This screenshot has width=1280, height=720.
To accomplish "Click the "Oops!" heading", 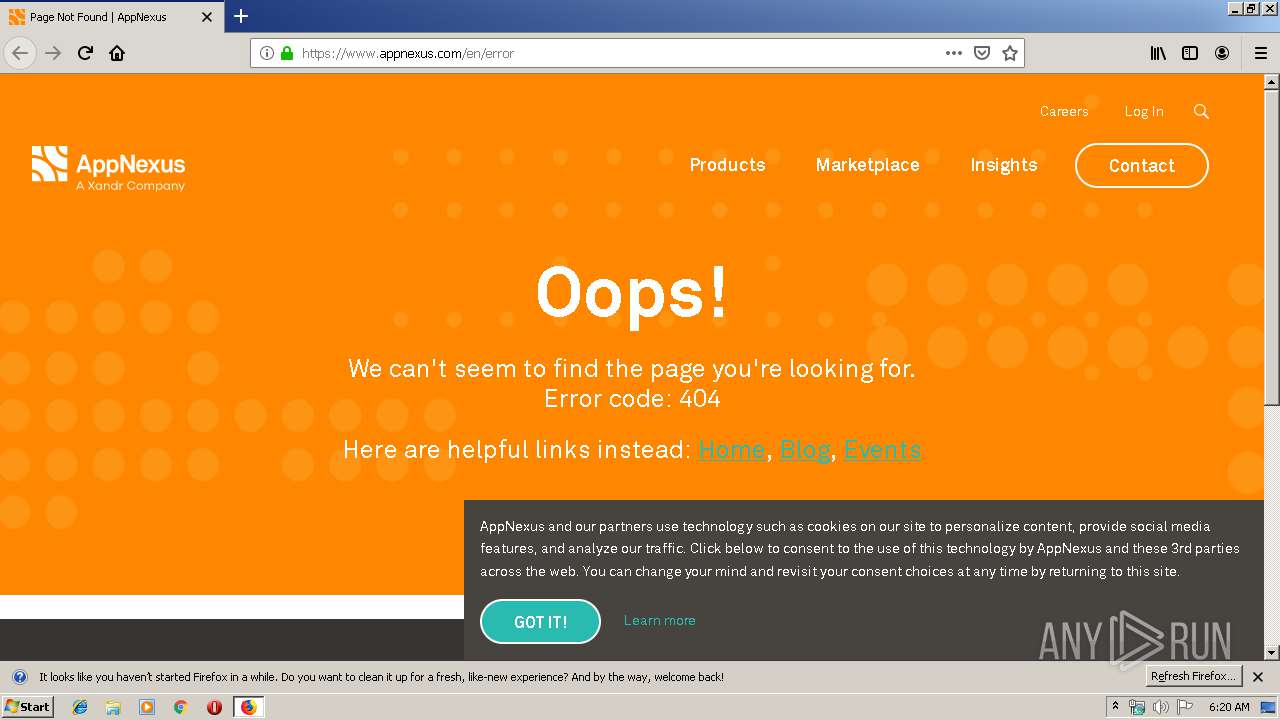I will [632, 293].
